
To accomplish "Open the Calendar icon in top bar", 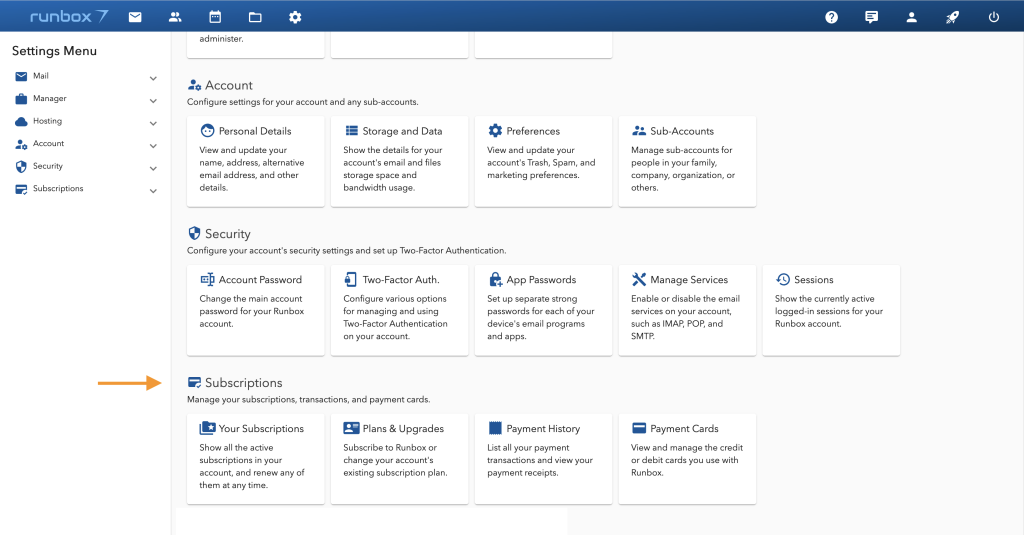I will 215,17.
